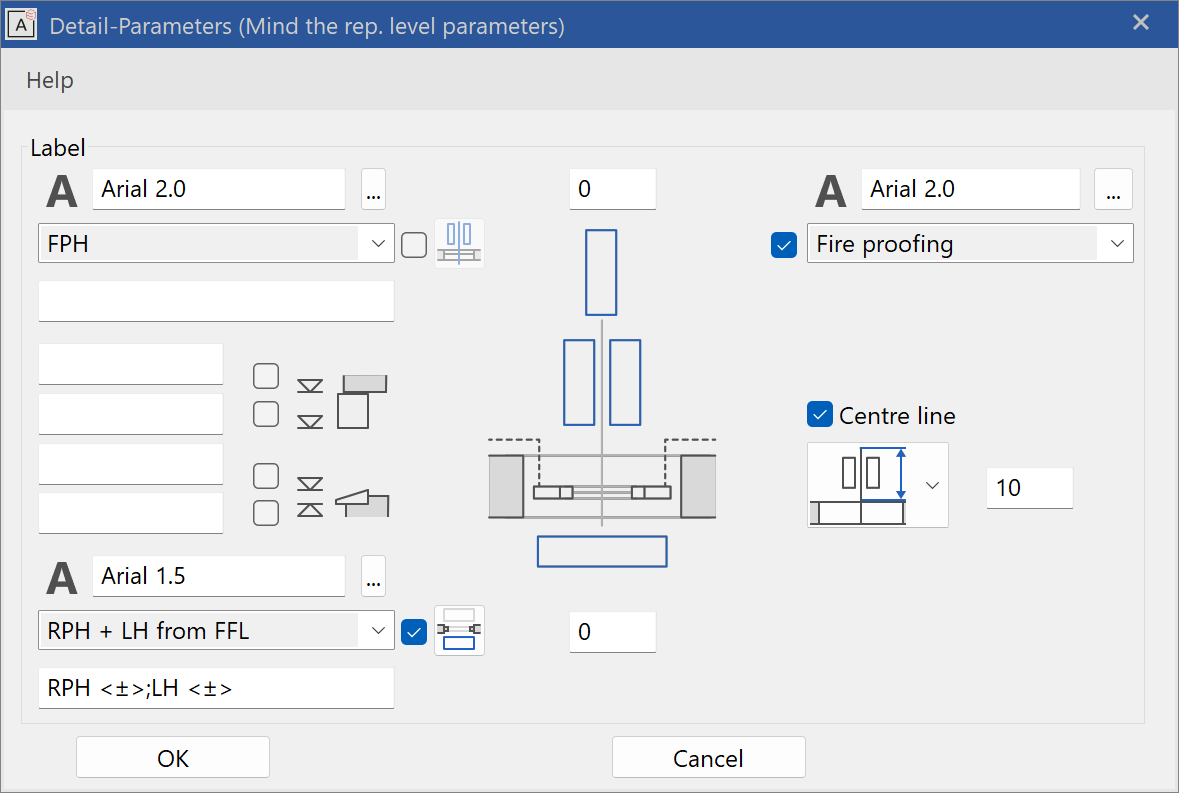Image resolution: width=1179 pixels, height=793 pixels.
Task: Check the first checkbox beside the upper level symbol
Action: 266,376
